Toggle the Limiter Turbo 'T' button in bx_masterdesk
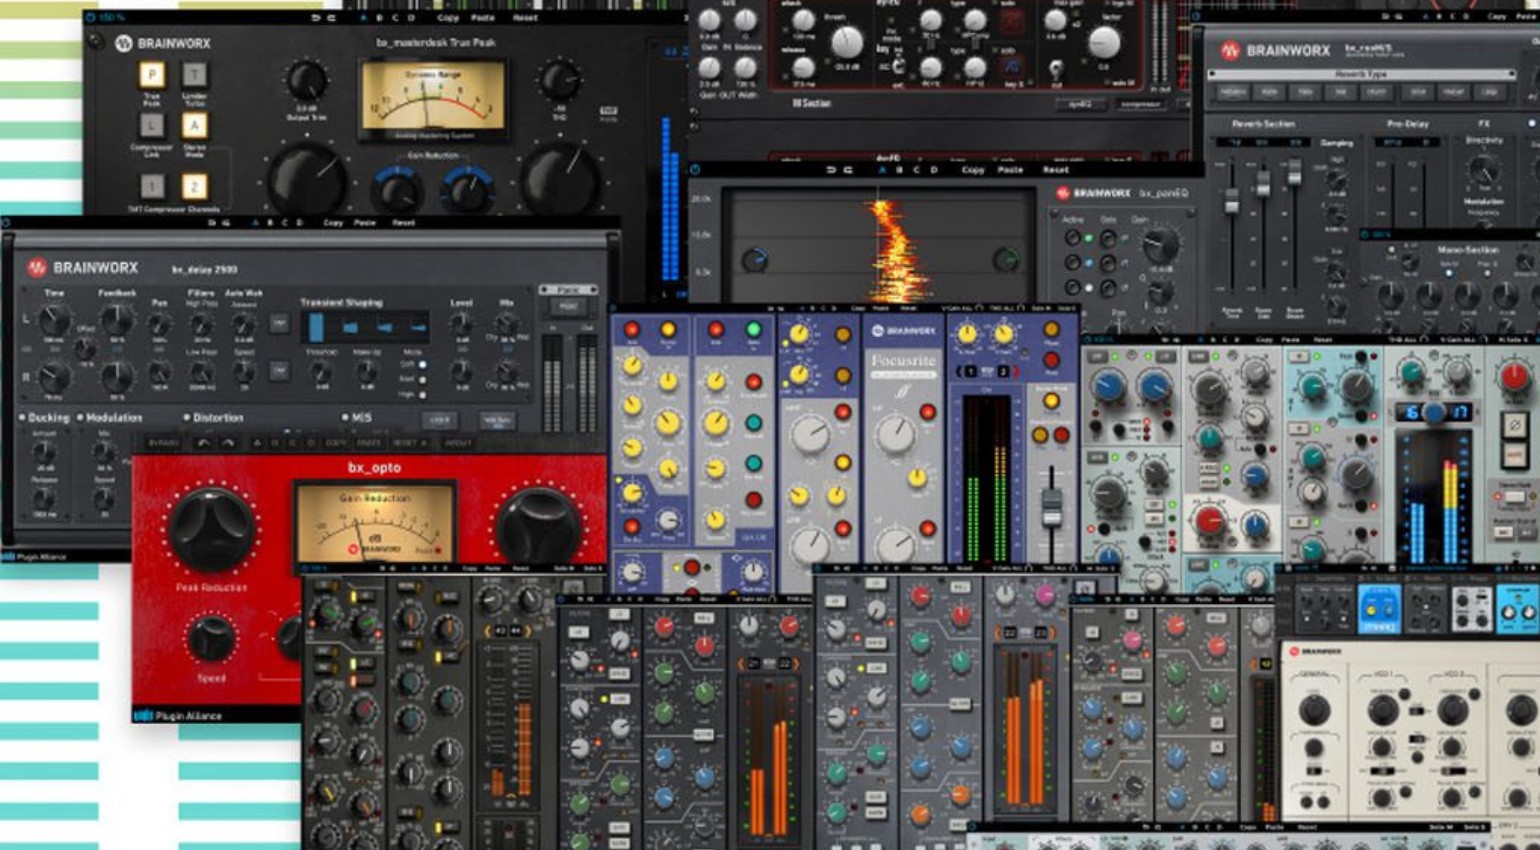Image resolution: width=1540 pixels, height=850 pixels. coord(194,75)
